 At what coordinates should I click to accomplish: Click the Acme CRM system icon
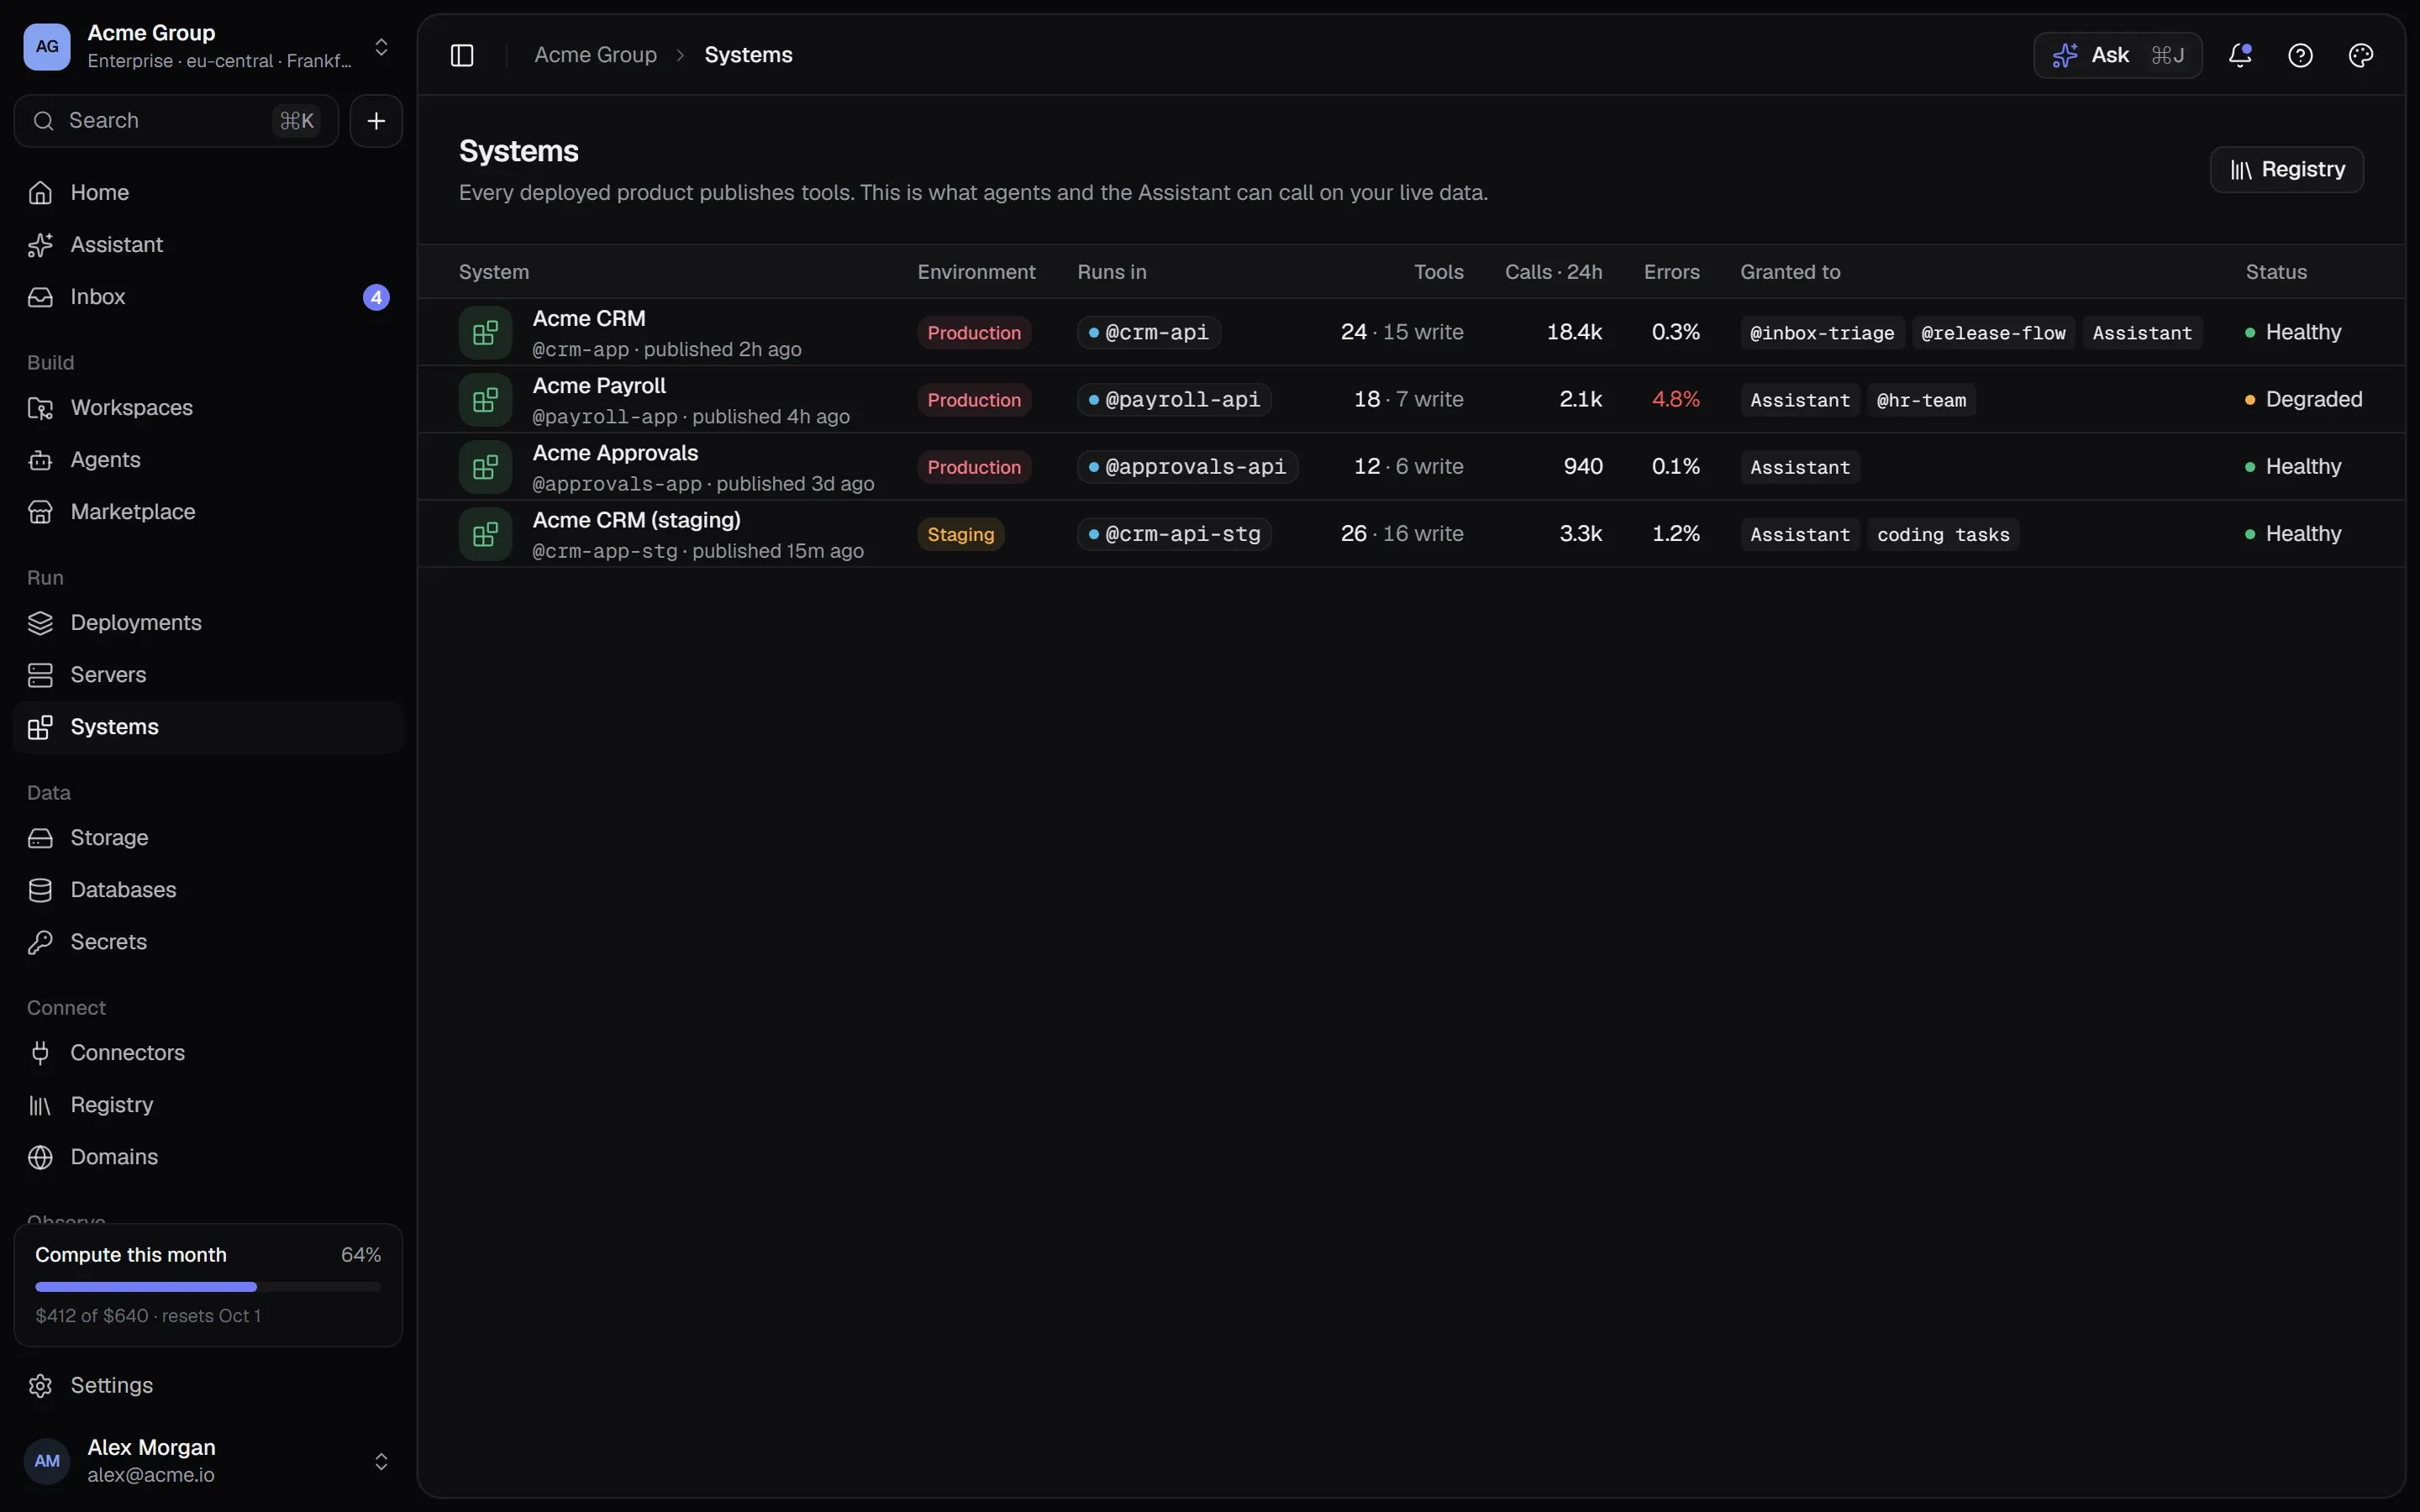point(485,332)
